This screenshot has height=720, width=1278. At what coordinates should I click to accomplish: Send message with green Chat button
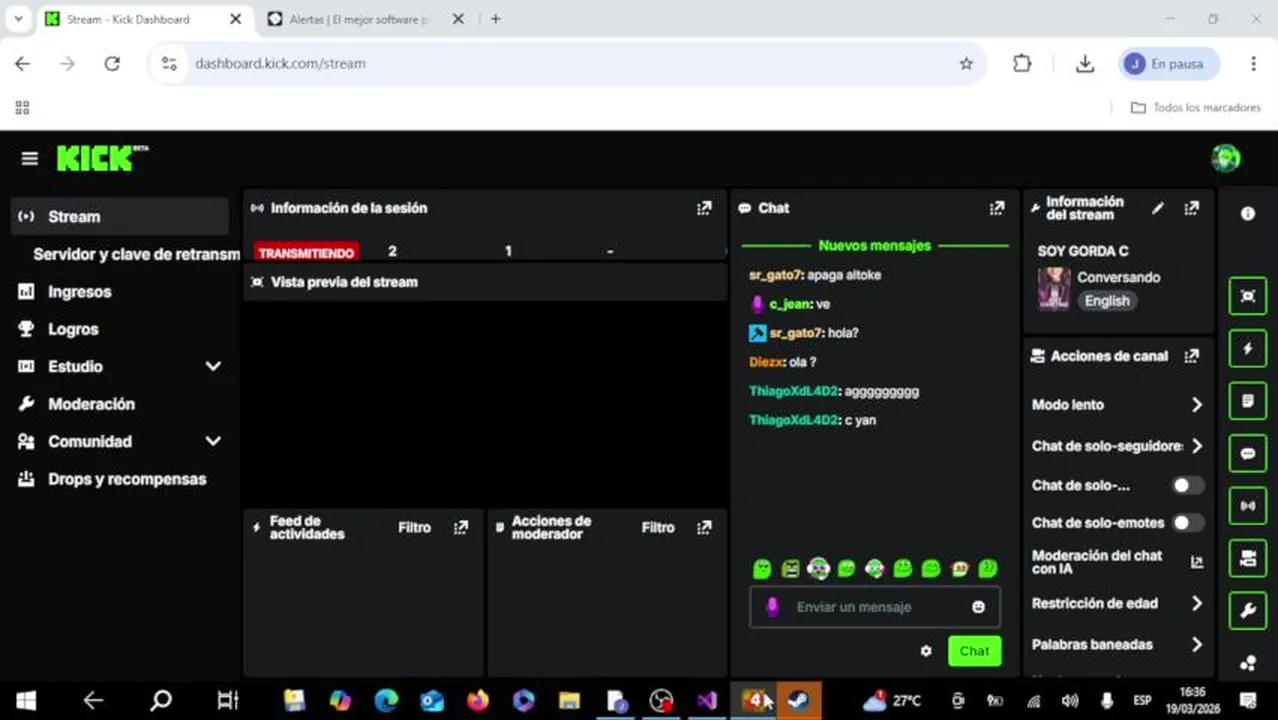click(x=974, y=651)
